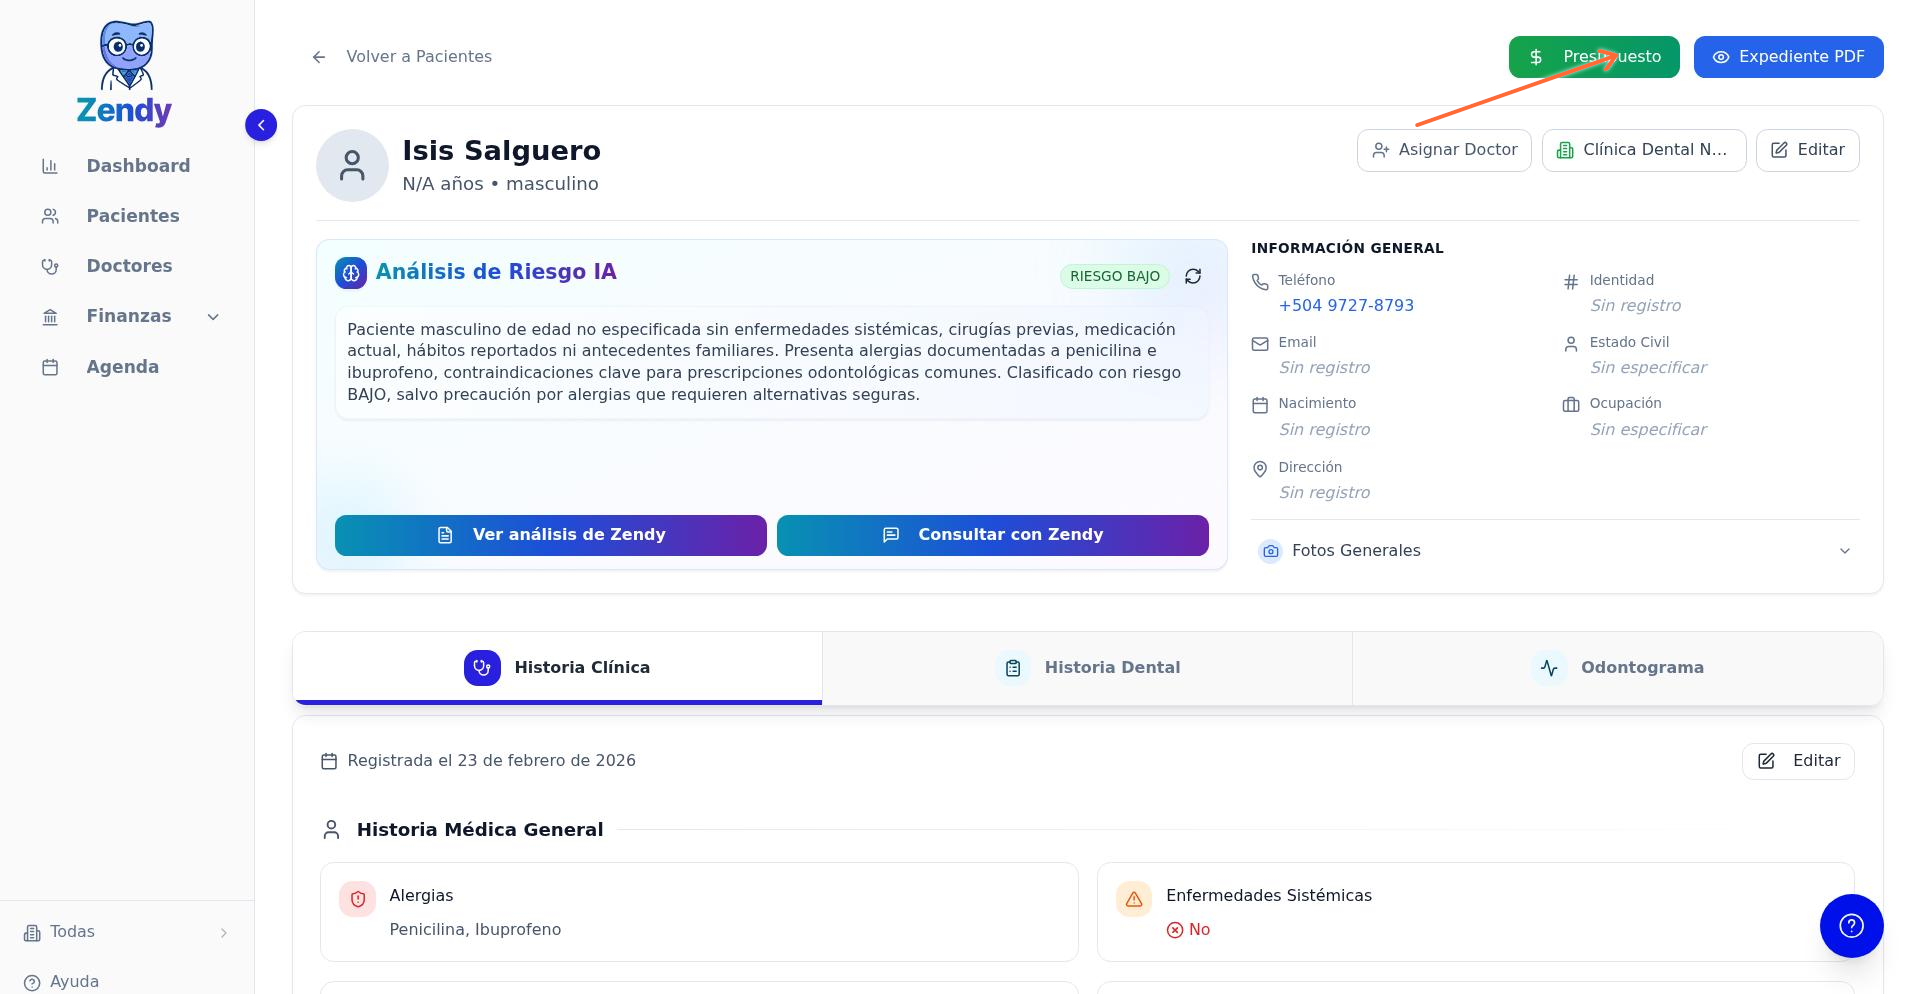Click the Presupuesto button
1920x994 pixels.
tap(1593, 57)
